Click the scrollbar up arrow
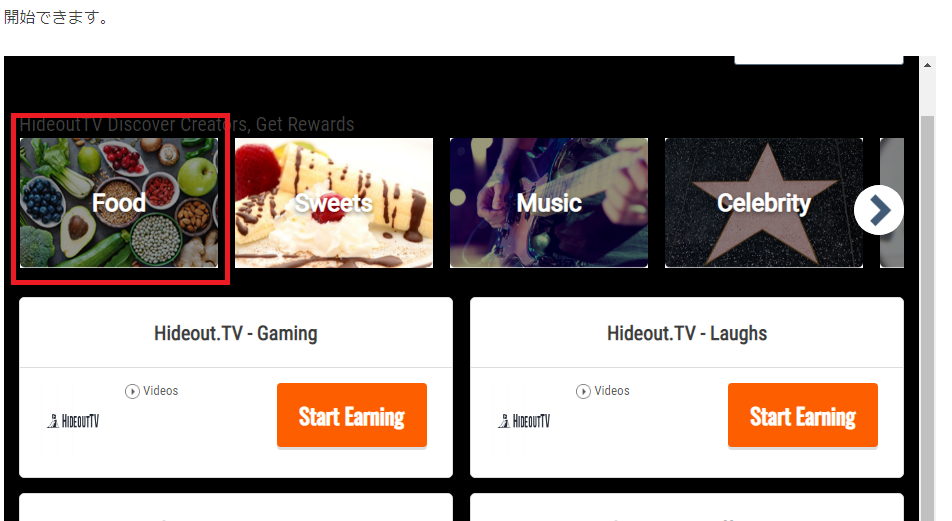 [x=927, y=64]
